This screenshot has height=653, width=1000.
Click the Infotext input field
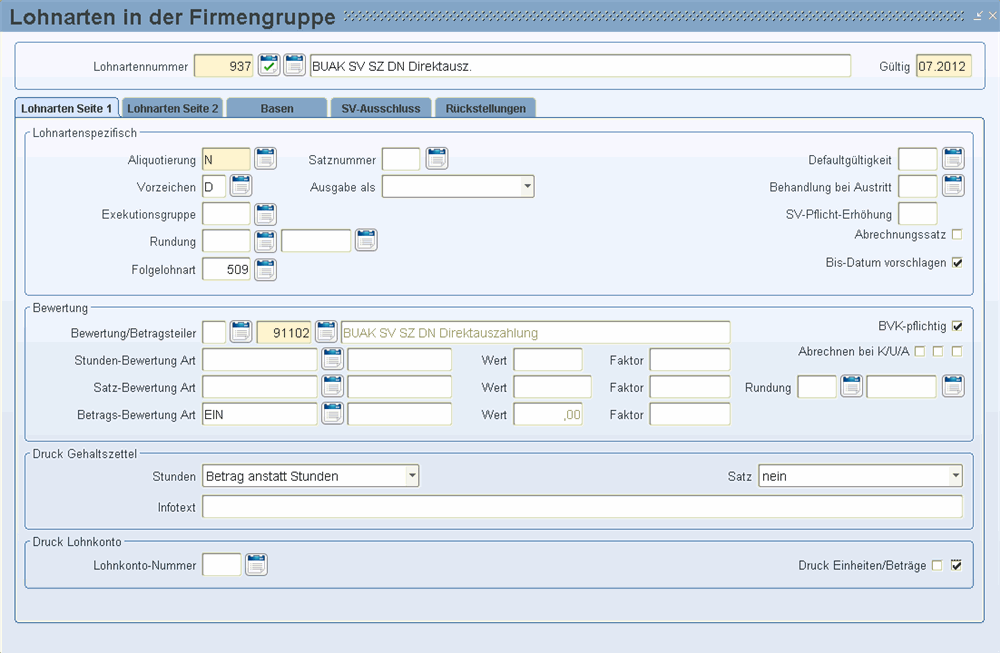[582, 507]
